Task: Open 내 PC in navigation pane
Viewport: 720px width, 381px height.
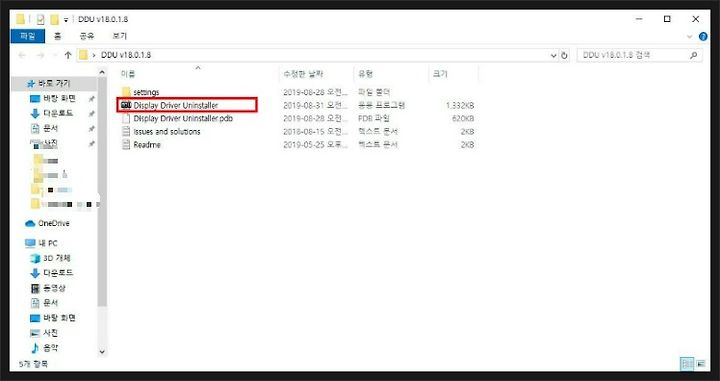Action: point(42,243)
